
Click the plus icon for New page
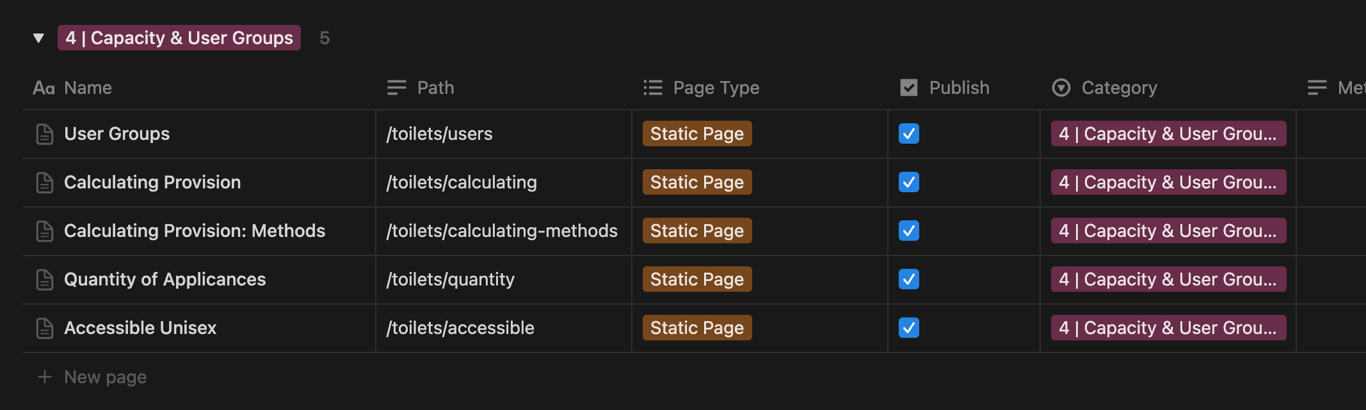coord(44,377)
